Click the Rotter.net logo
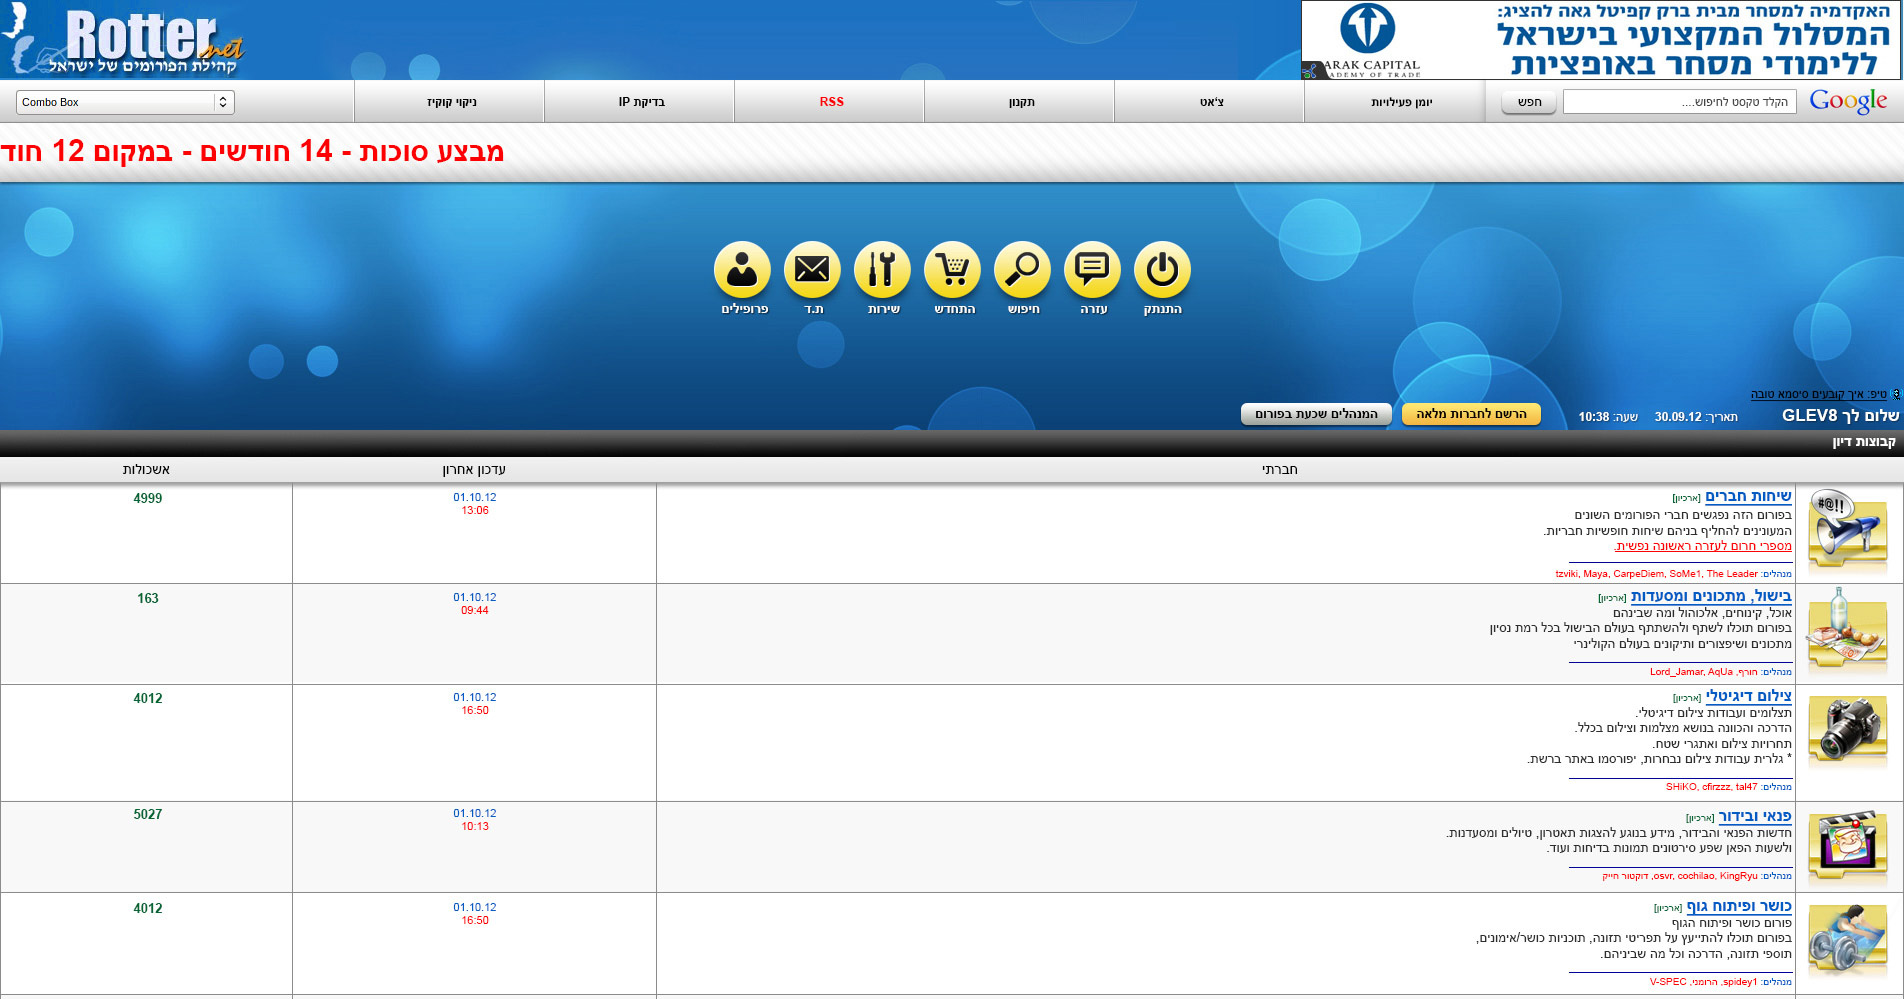The height and width of the screenshot is (999, 1904). point(125,40)
